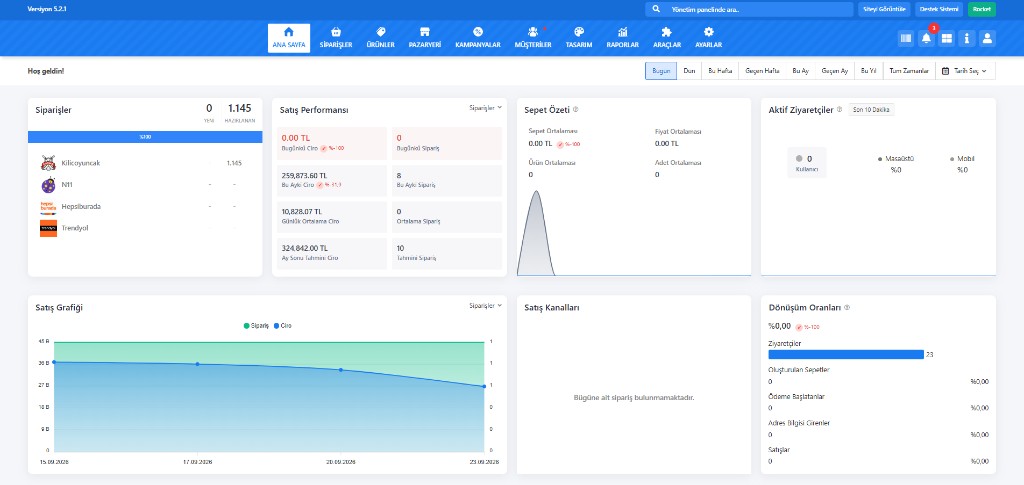Open the Tasarım palette menu
The height and width of the screenshot is (485, 1024).
(x=579, y=38)
